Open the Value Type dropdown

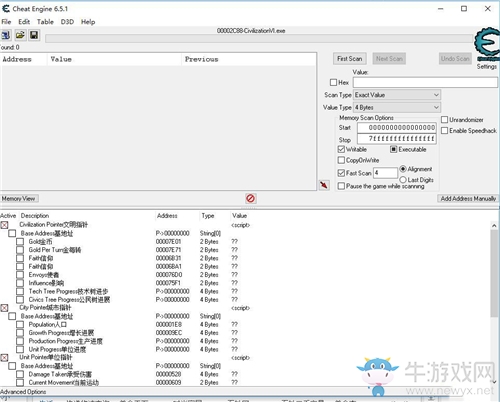coord(397,107)
